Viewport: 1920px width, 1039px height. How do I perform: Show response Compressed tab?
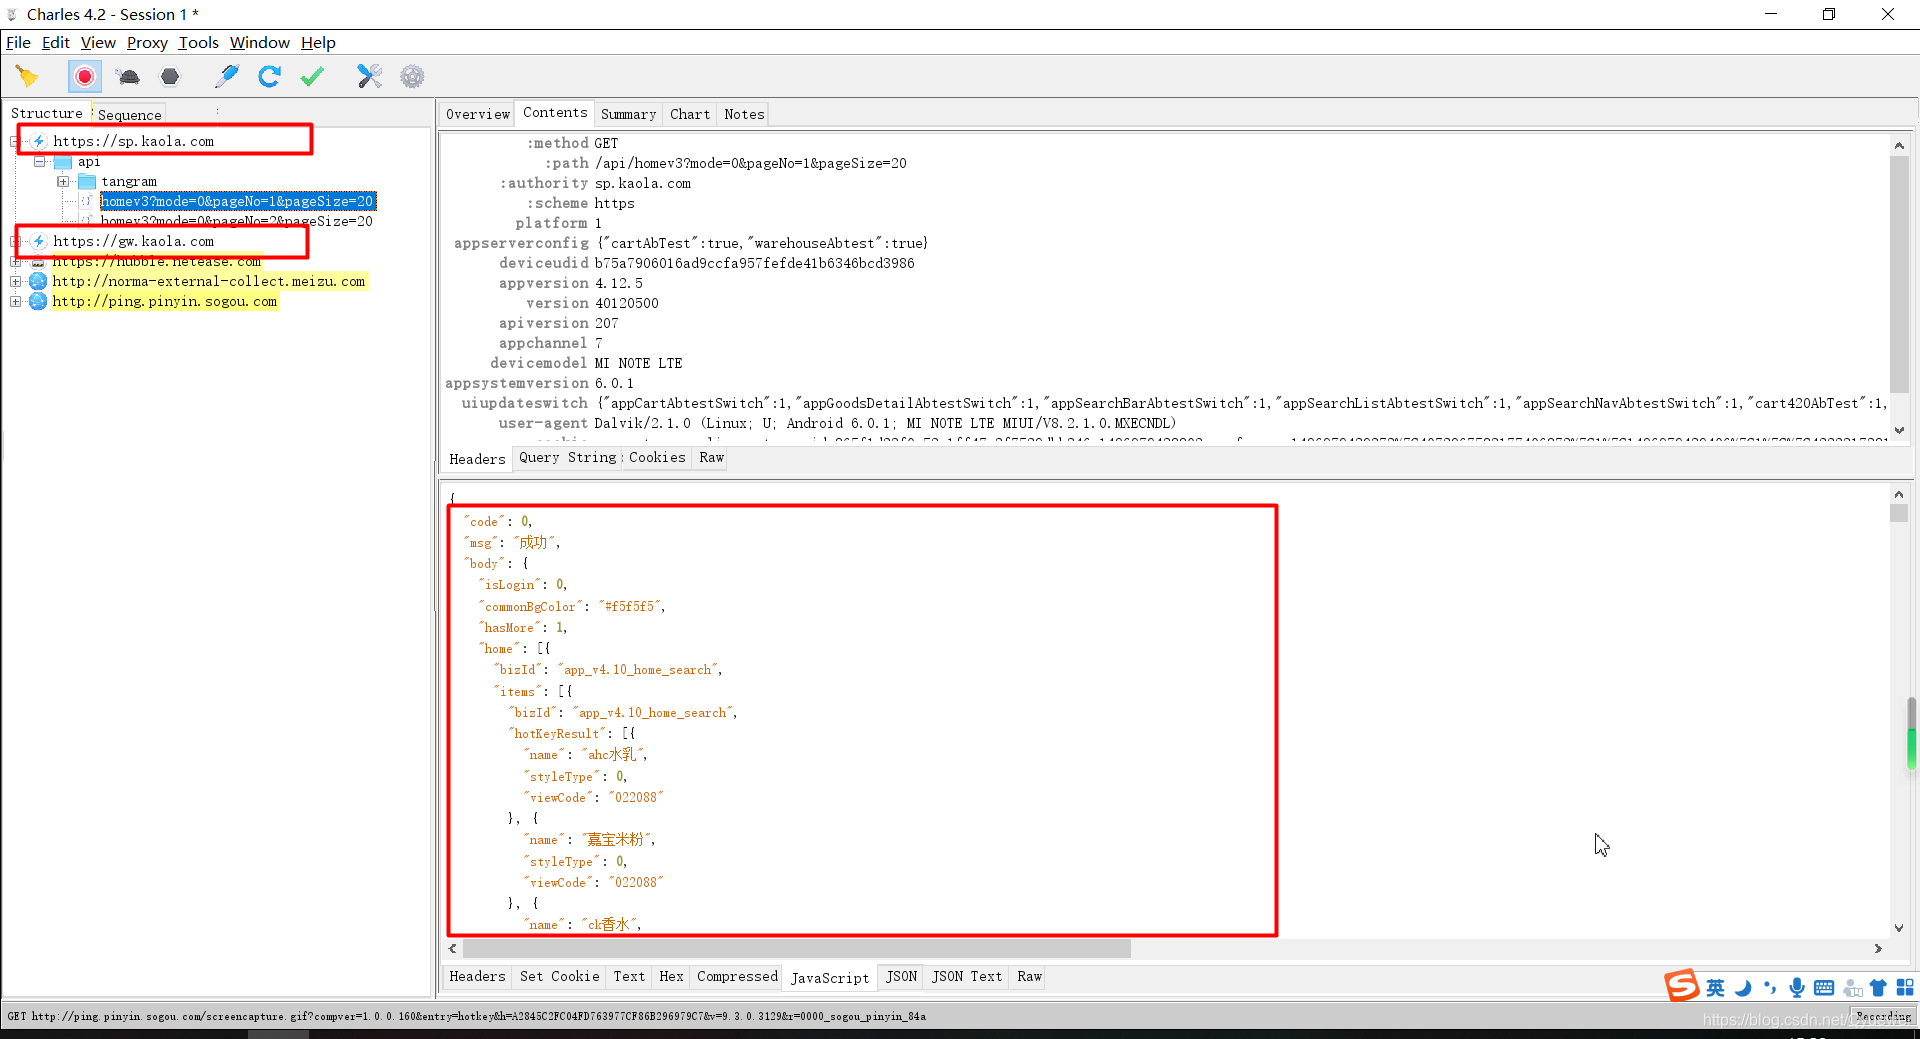click(x=737, y=977)
